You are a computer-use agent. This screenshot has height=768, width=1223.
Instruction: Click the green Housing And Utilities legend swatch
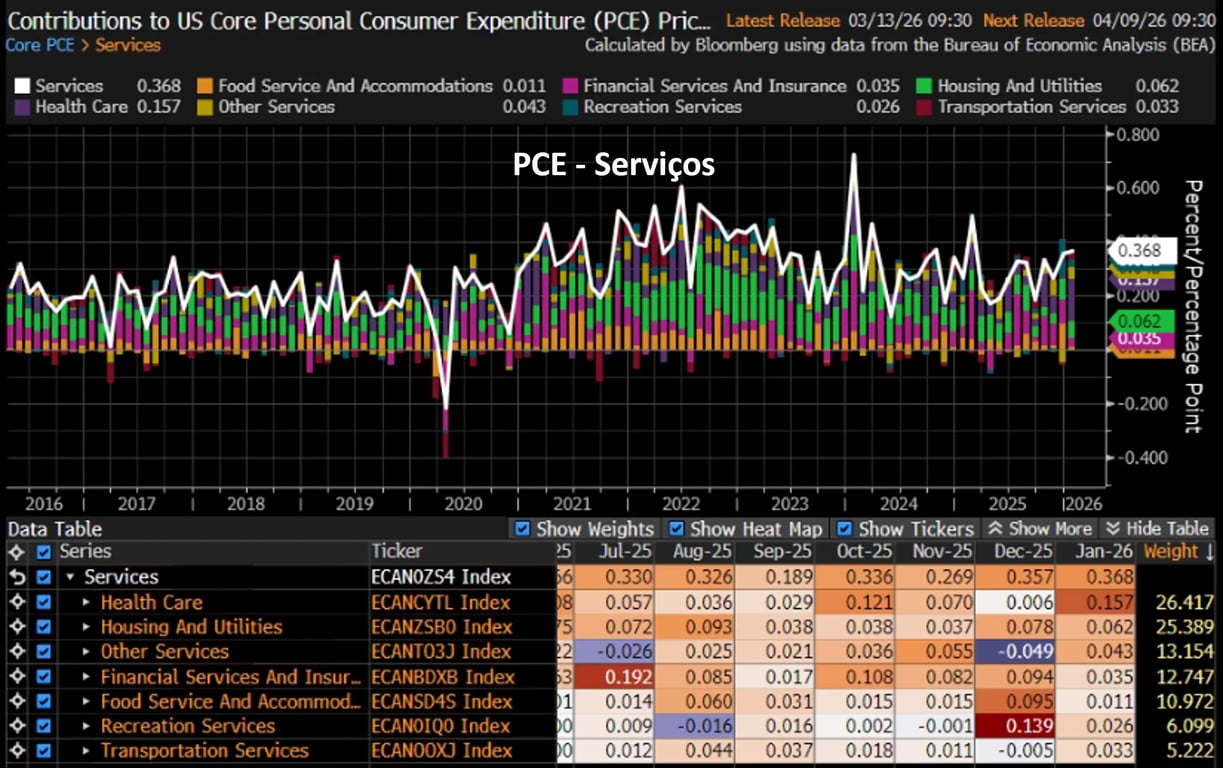click(925, 87)
